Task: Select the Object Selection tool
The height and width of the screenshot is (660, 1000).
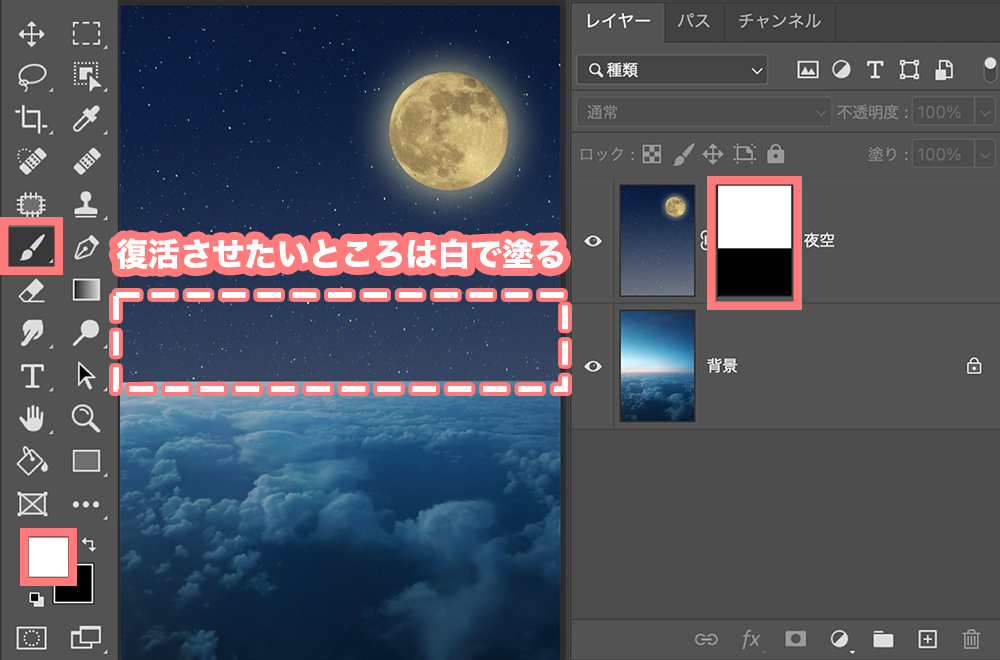Action: (86, 77)
